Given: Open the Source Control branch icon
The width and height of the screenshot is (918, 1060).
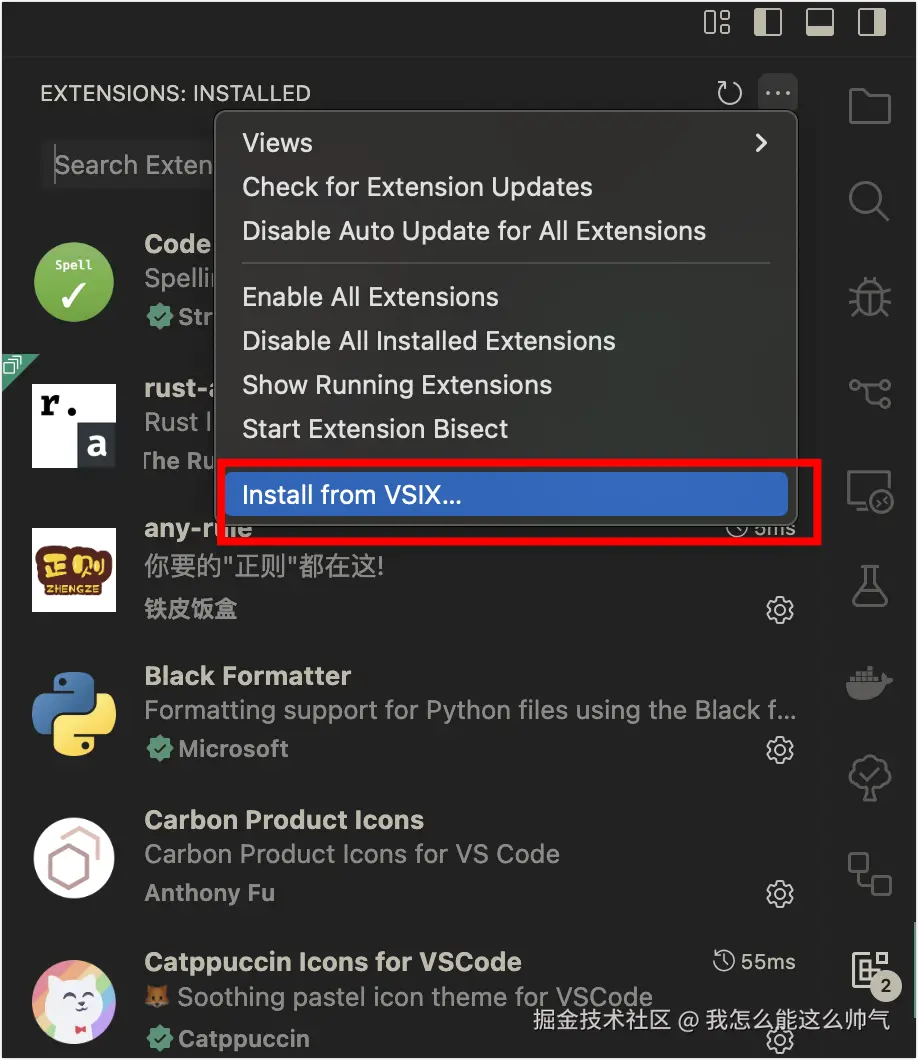Looking at the screenshot, I should pos(870,393).
